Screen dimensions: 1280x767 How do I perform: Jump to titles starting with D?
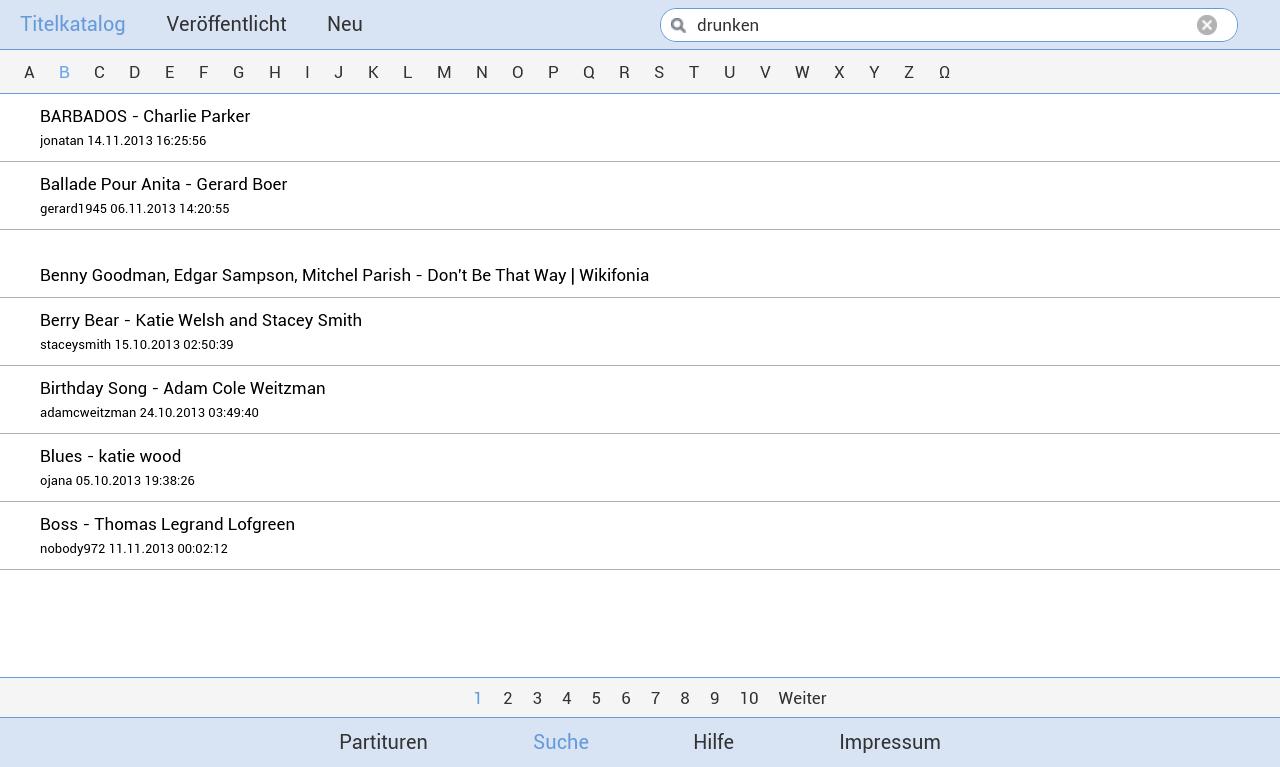134,72
